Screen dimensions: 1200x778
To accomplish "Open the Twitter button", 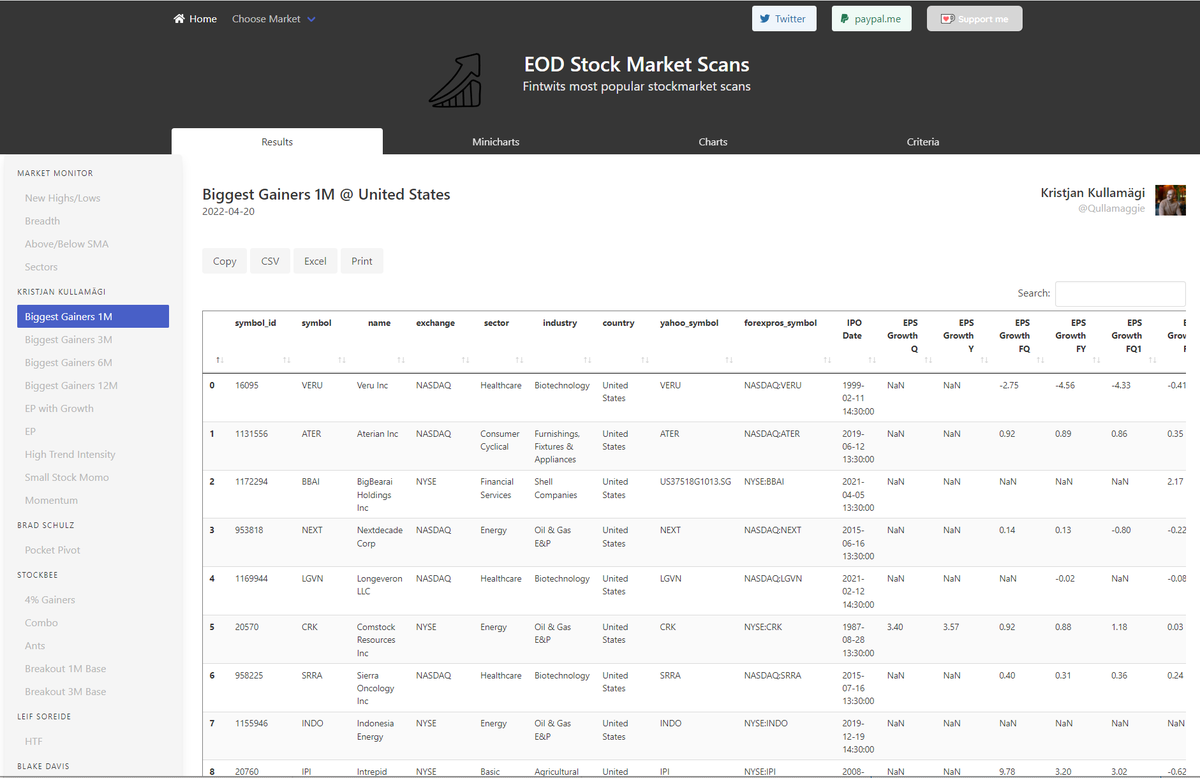I will click(784, 19).
